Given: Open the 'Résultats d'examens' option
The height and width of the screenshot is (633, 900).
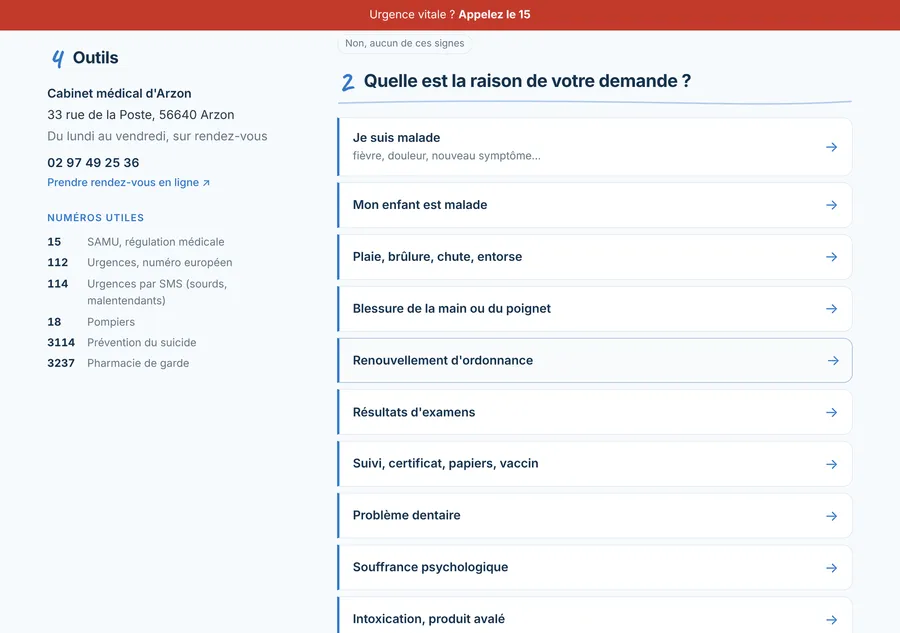Looking at the screenshot, I should [595, 412].
